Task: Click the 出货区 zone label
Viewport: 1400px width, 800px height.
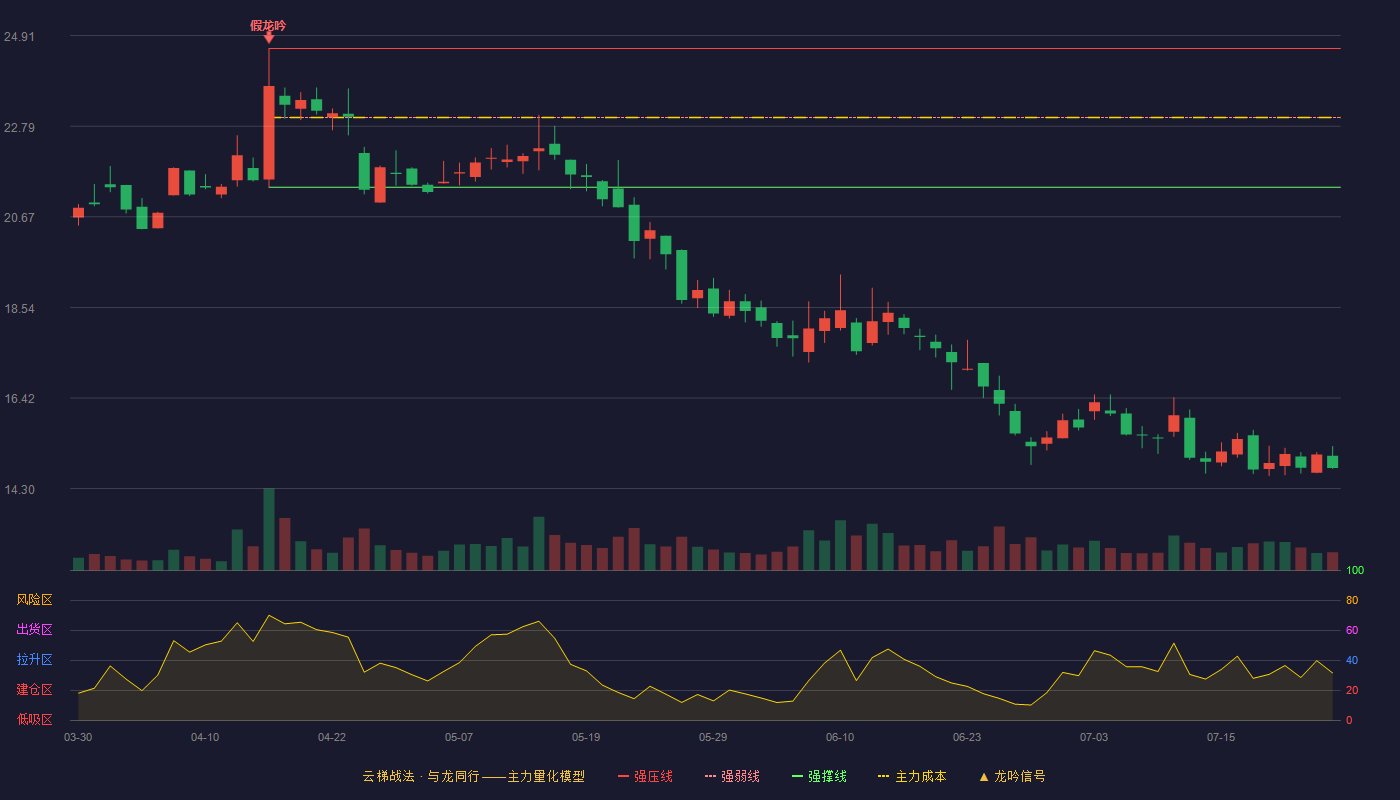Action: [34, 630]
